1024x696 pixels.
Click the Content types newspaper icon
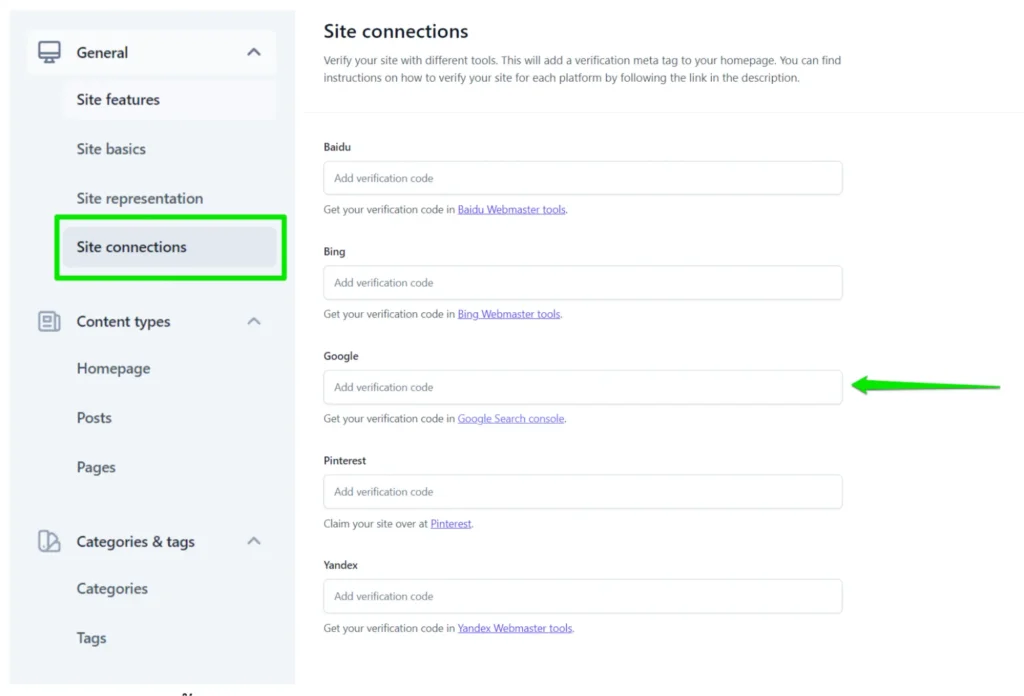coord(49,322)
